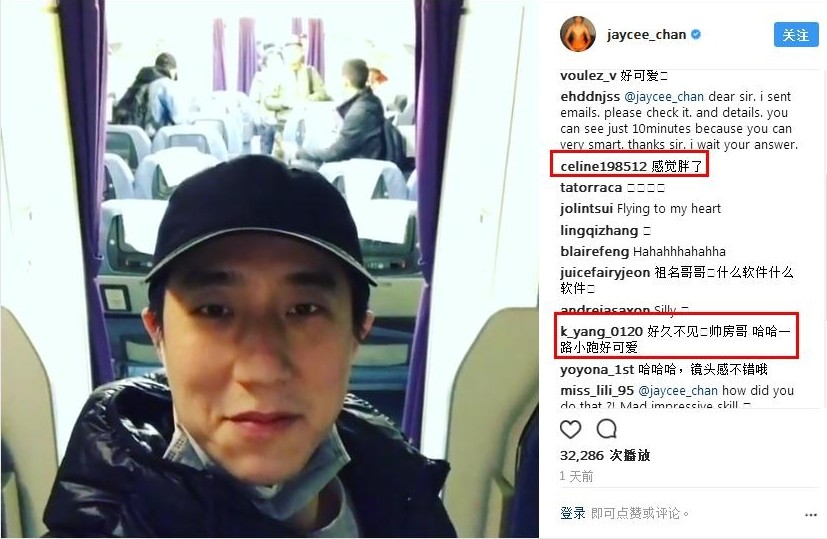Click the 32,286 次播放 view count

pyautogui.click(x=605, y=455)
